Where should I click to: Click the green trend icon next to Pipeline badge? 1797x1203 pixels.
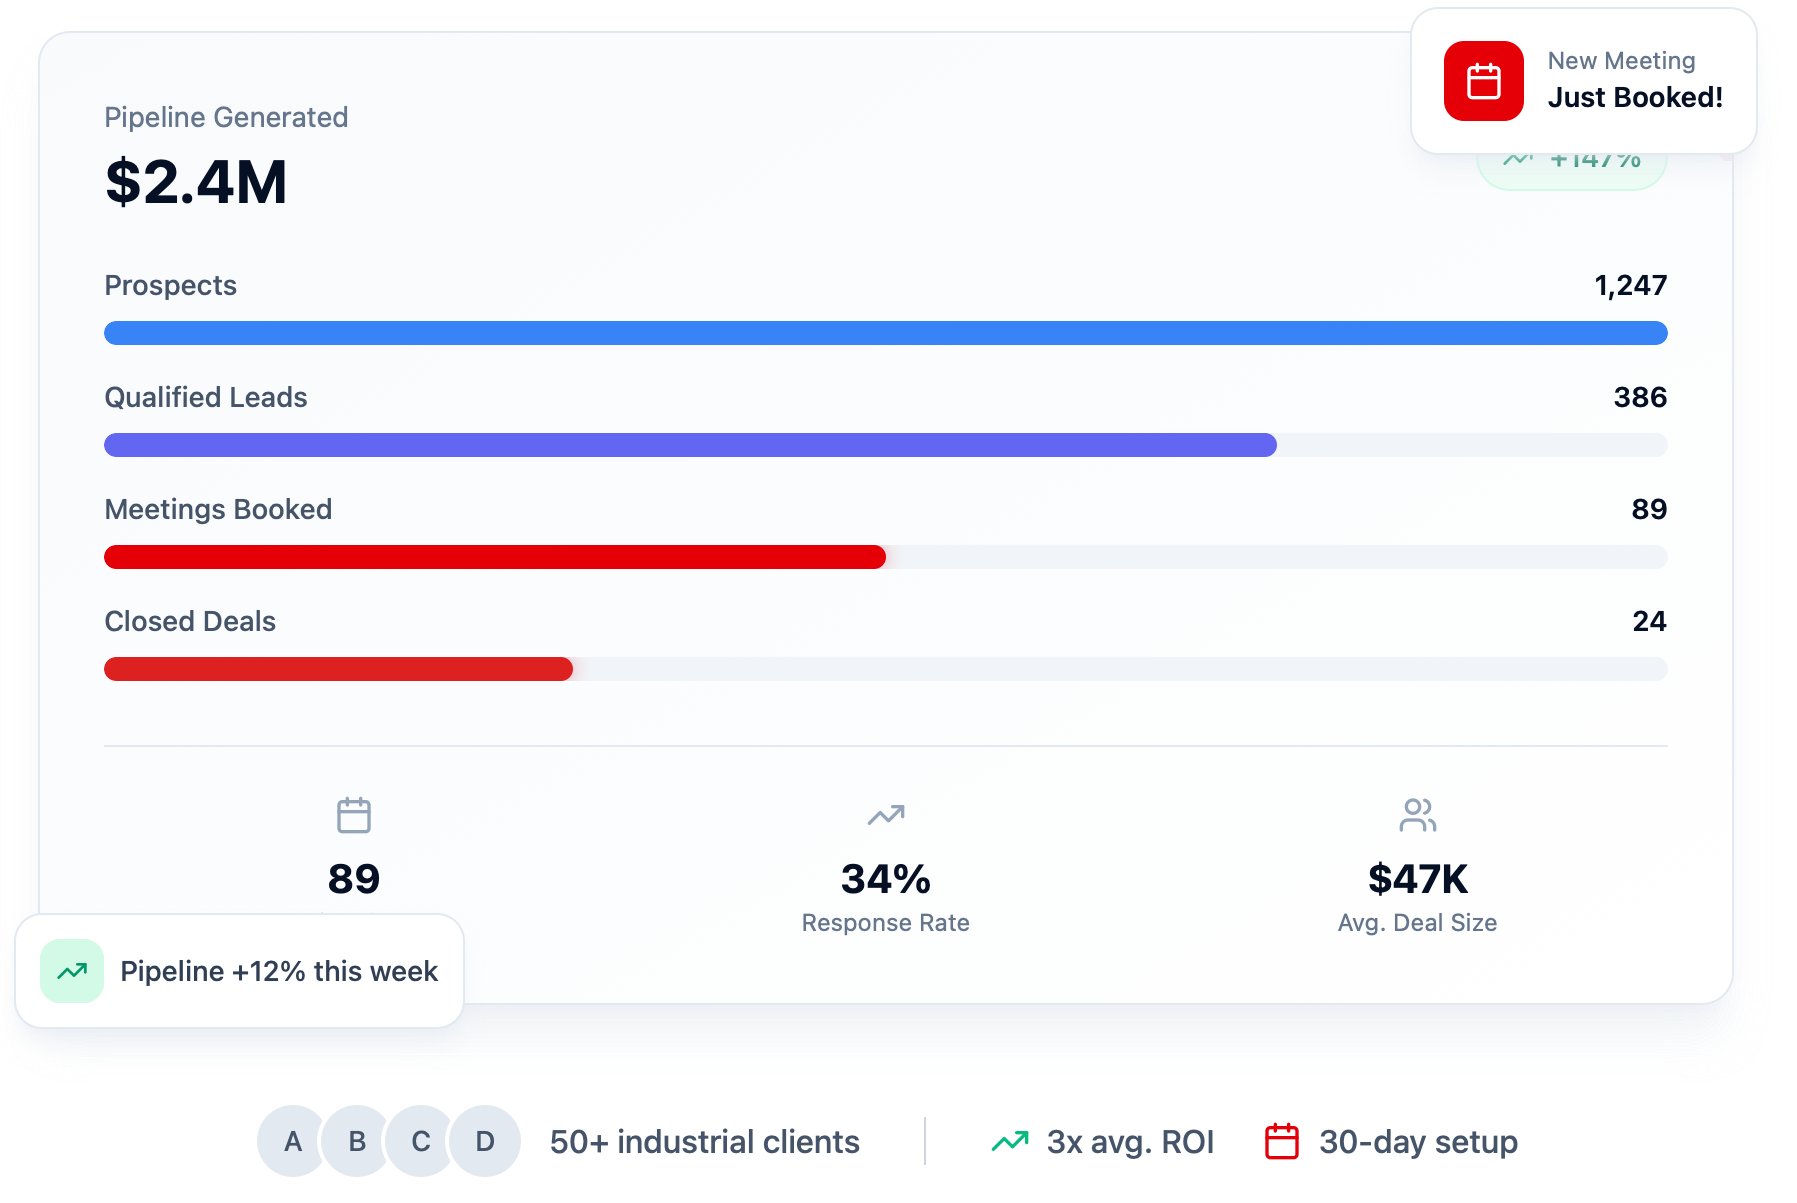point(70,969)
